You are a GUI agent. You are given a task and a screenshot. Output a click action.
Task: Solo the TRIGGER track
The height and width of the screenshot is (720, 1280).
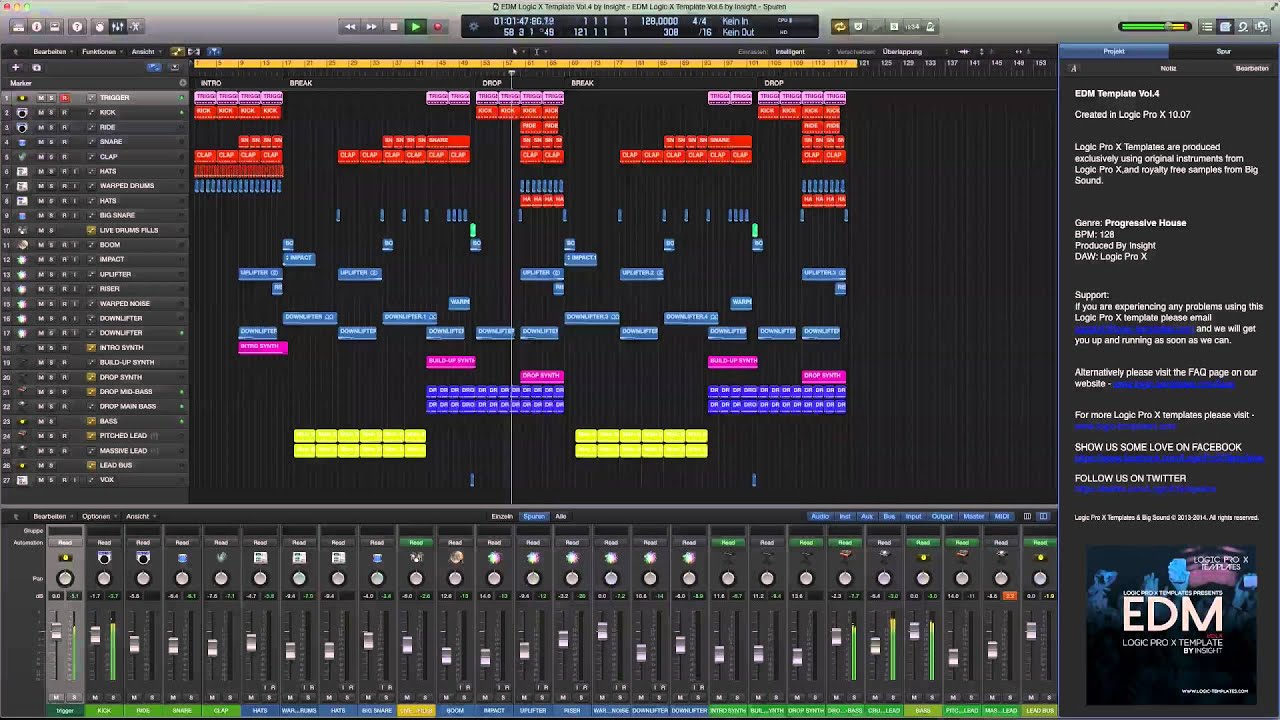click(53, 98)
